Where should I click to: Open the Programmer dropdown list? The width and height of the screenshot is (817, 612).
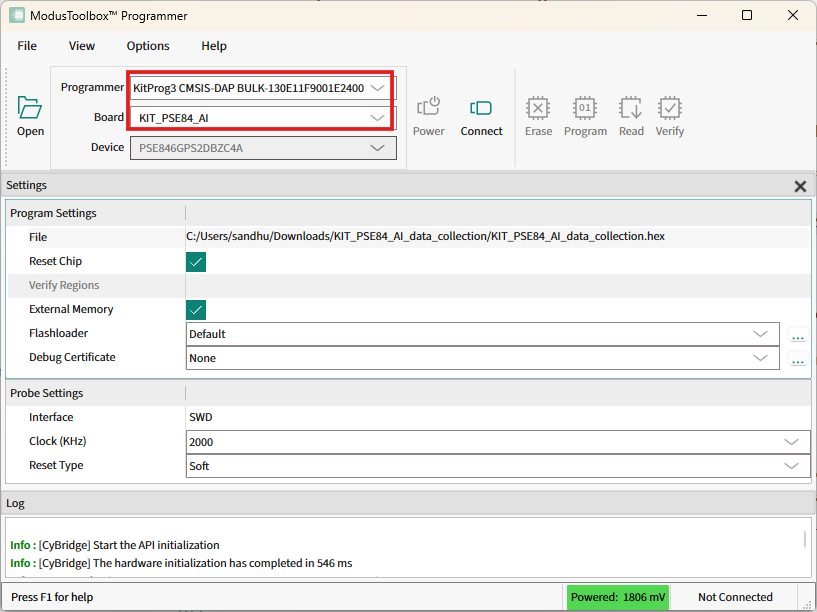[377, 88]
